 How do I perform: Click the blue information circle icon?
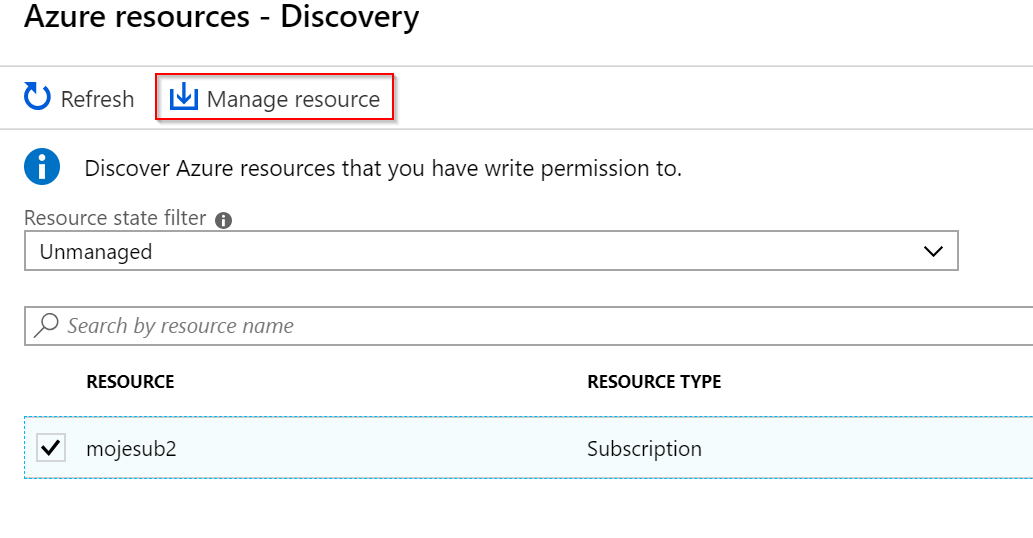tap(42, 167)
